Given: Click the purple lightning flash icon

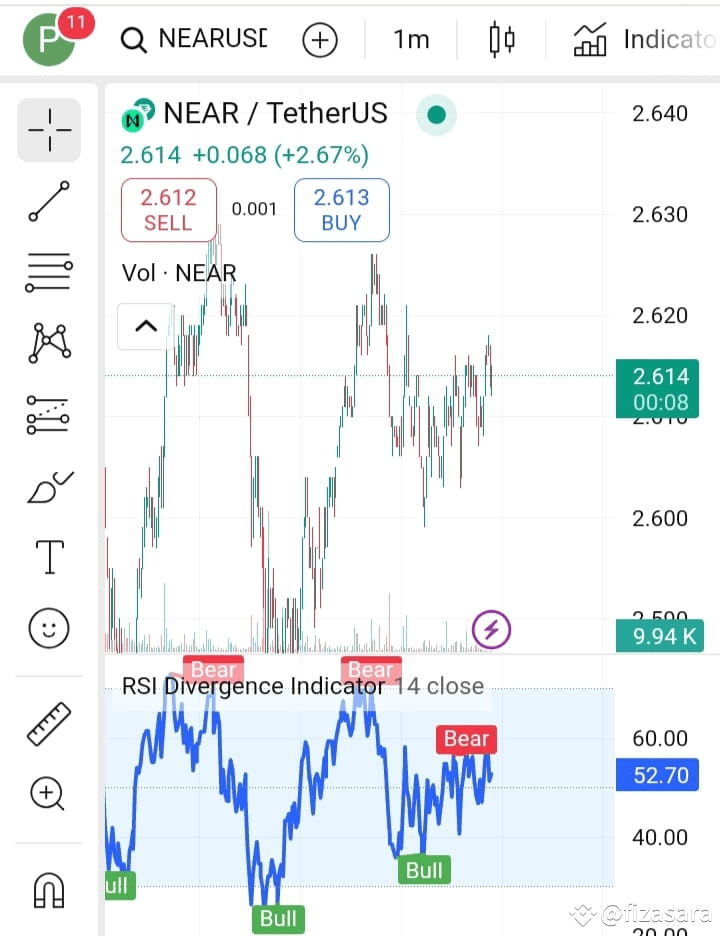Looking at the screenshot, I should (491, 629).
